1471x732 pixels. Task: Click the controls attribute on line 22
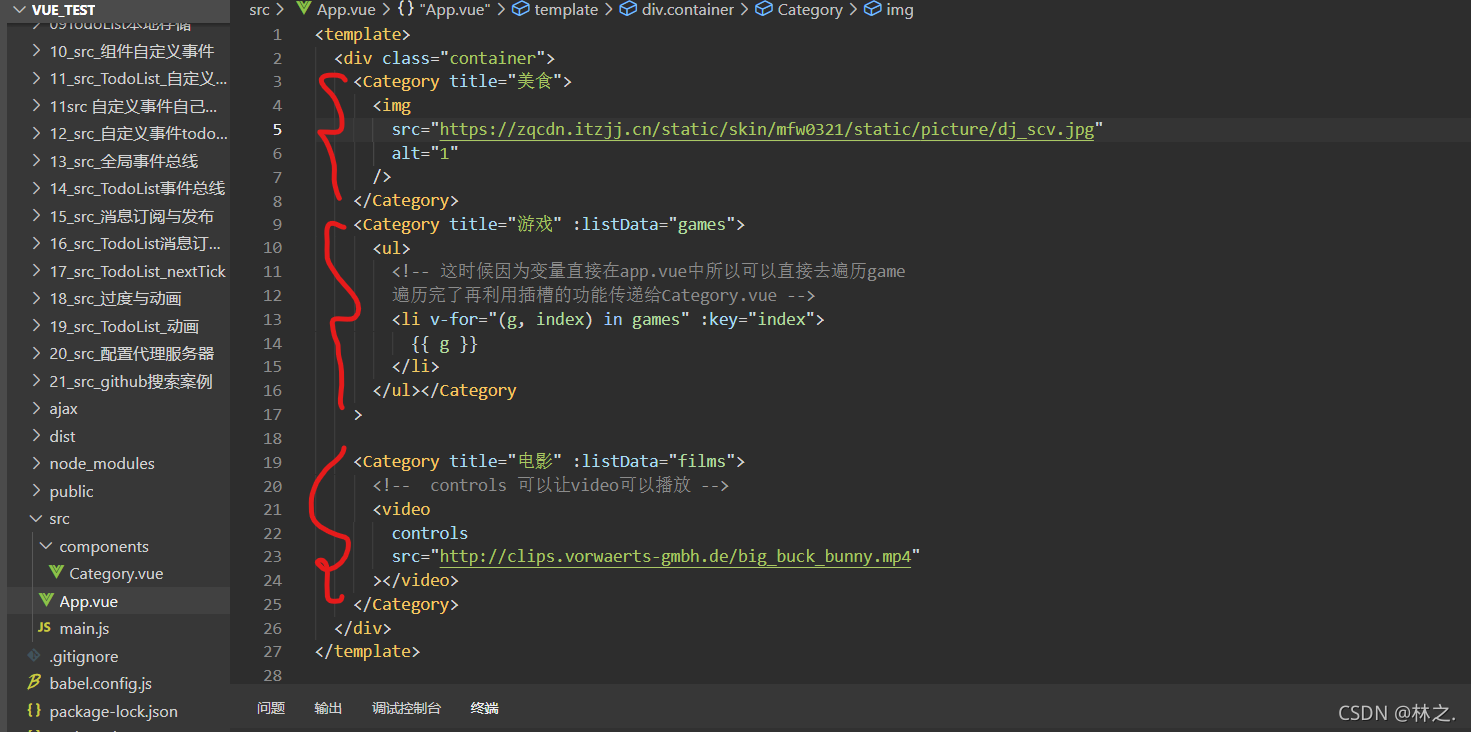(x=430, y=533)
